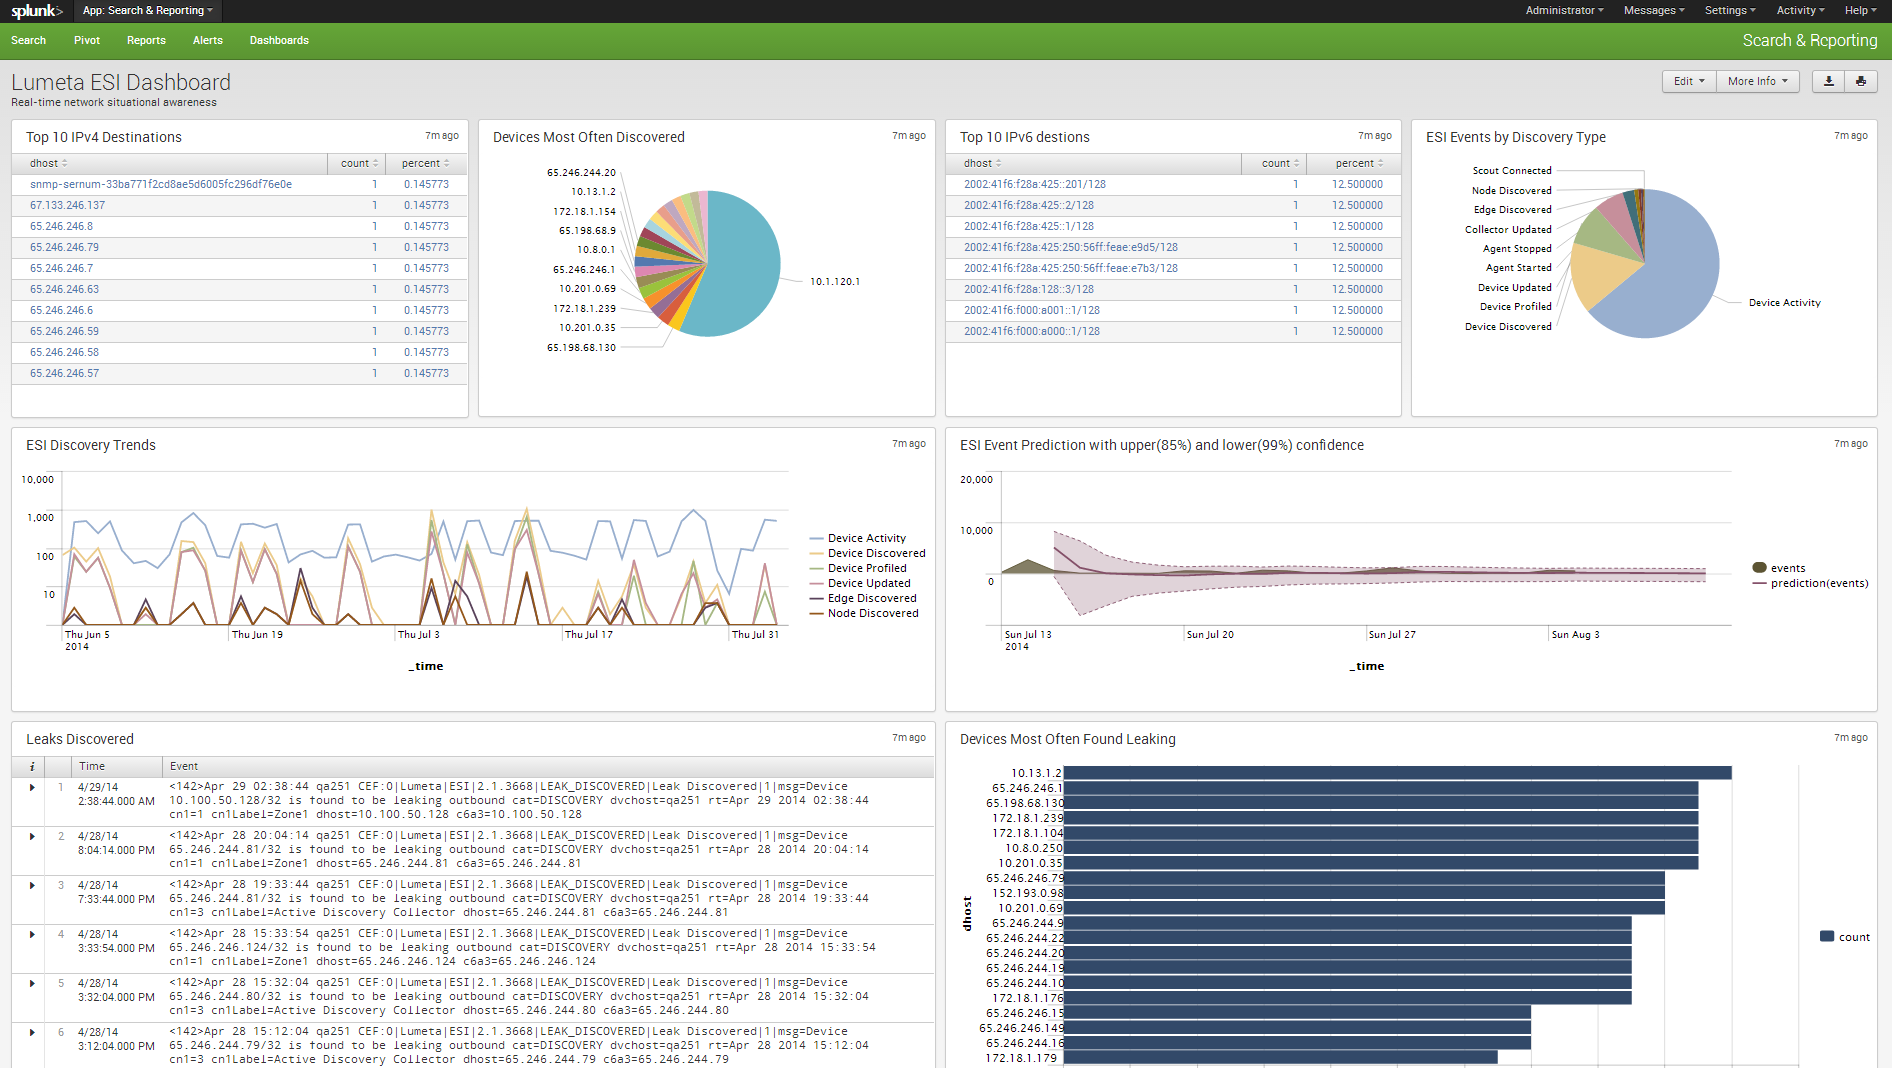This screenshot has height=1068, width=1892.
Task: Click the print dashboard icon
Action: point(1861,81)
